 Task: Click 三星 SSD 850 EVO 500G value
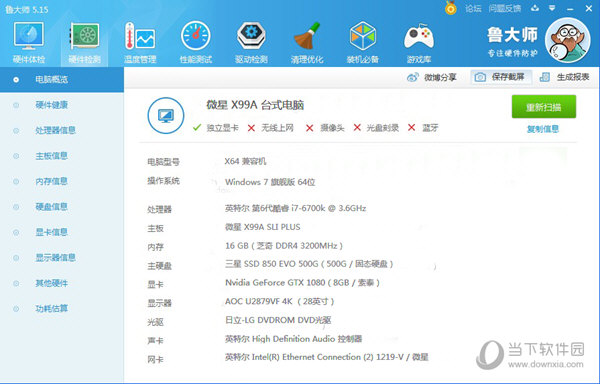309,264
